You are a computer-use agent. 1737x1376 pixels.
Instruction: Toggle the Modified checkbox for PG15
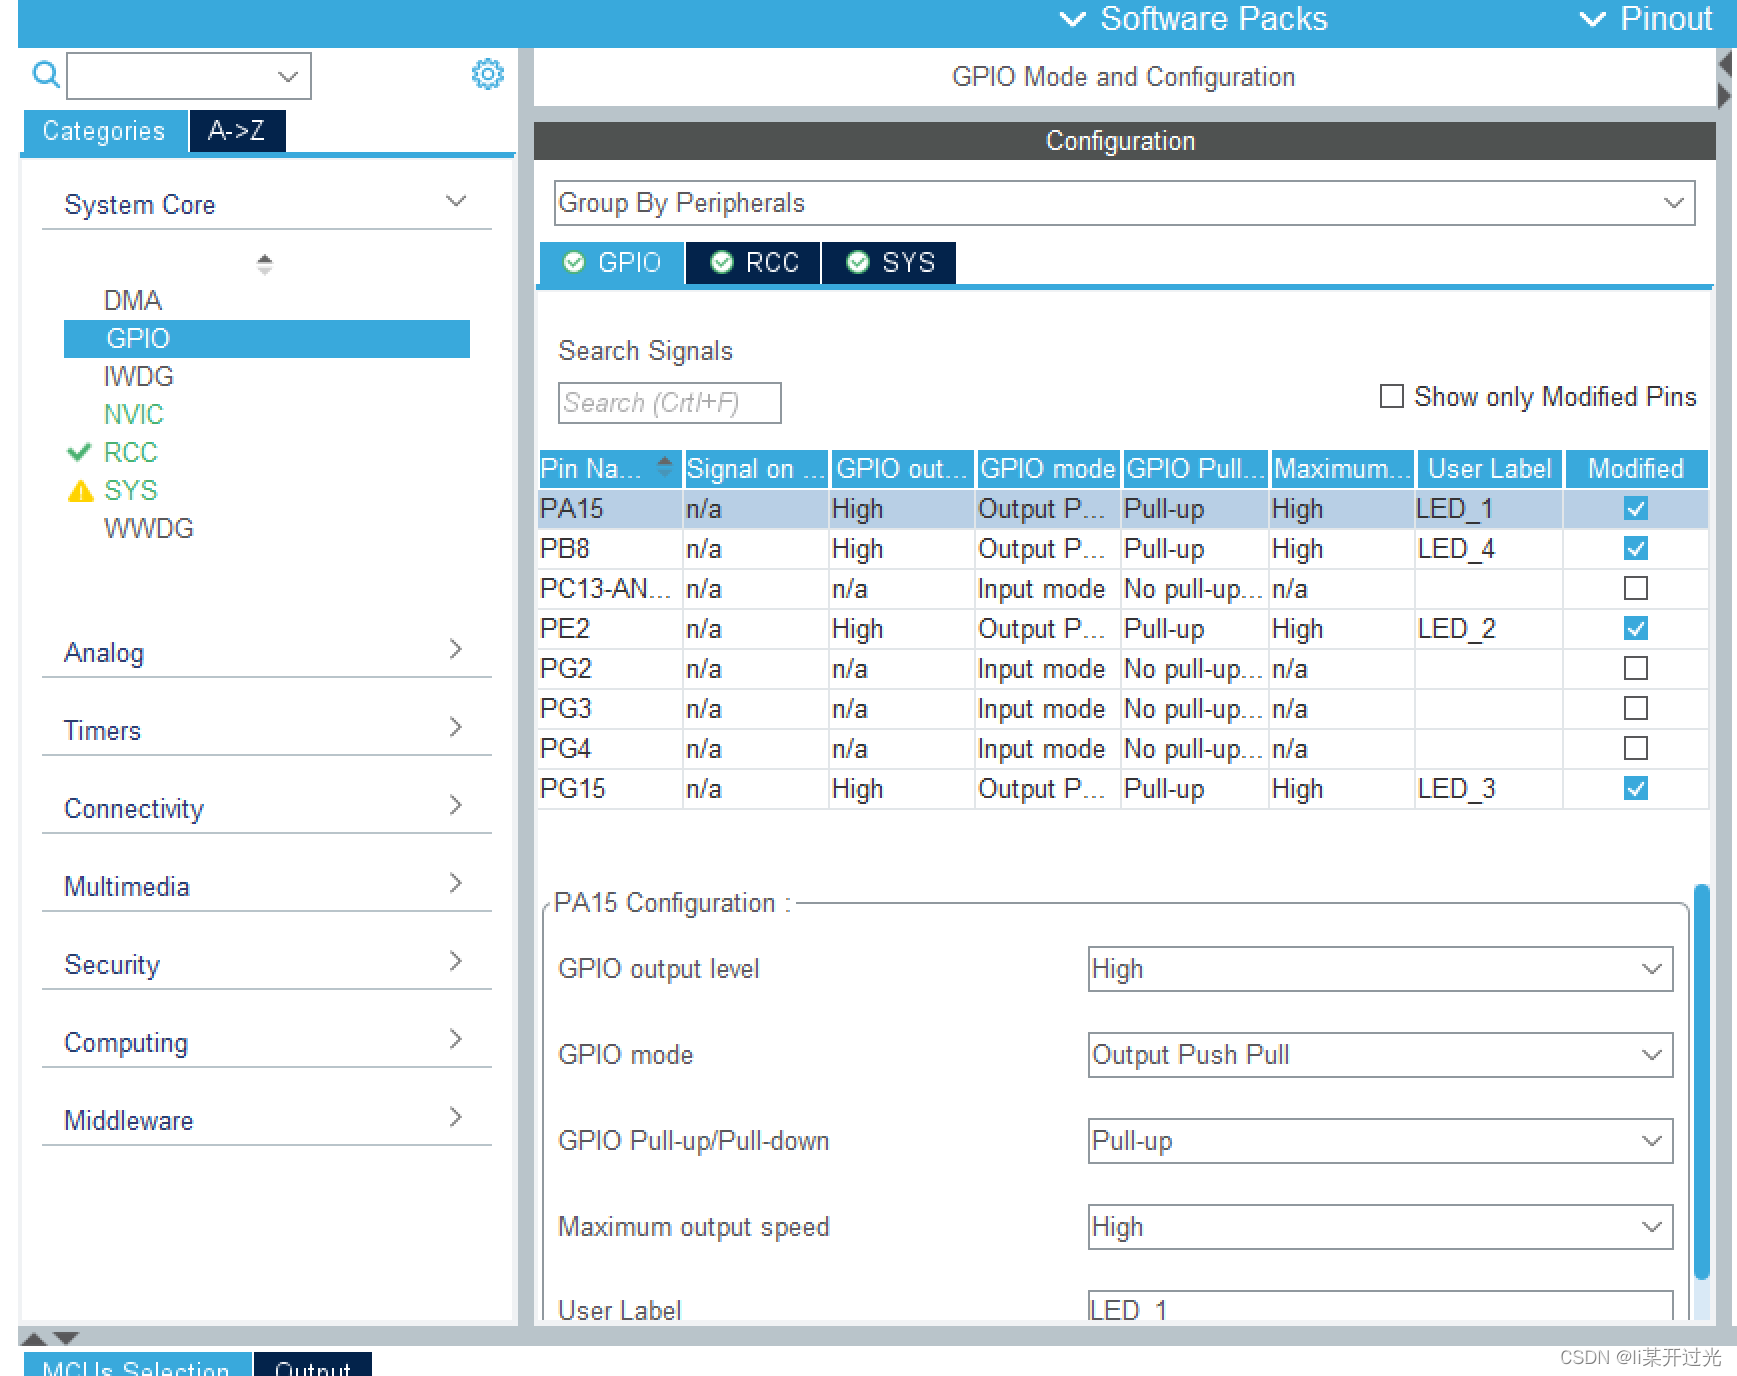click(x=1635, y=789)
